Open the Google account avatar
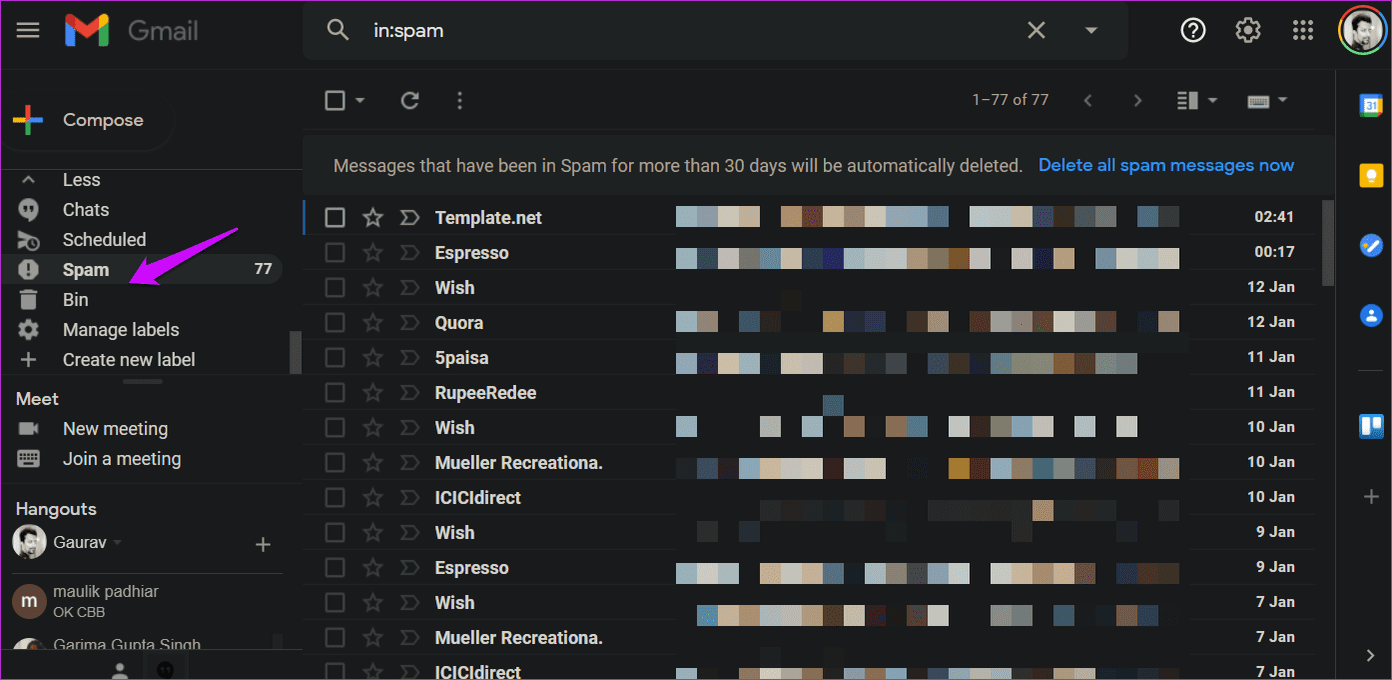The width and height of the screenshot is (1392, 680). pos(1362,31)
